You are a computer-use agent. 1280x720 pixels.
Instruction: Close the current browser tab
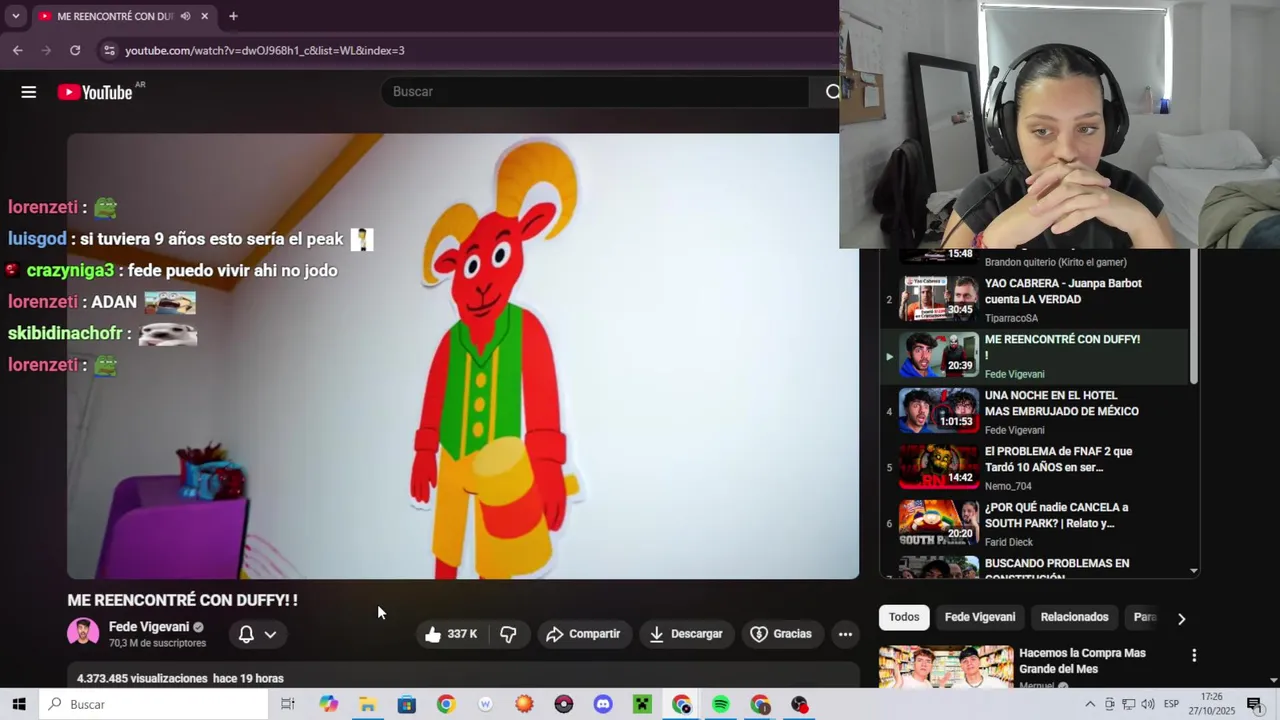click(205, 16)
